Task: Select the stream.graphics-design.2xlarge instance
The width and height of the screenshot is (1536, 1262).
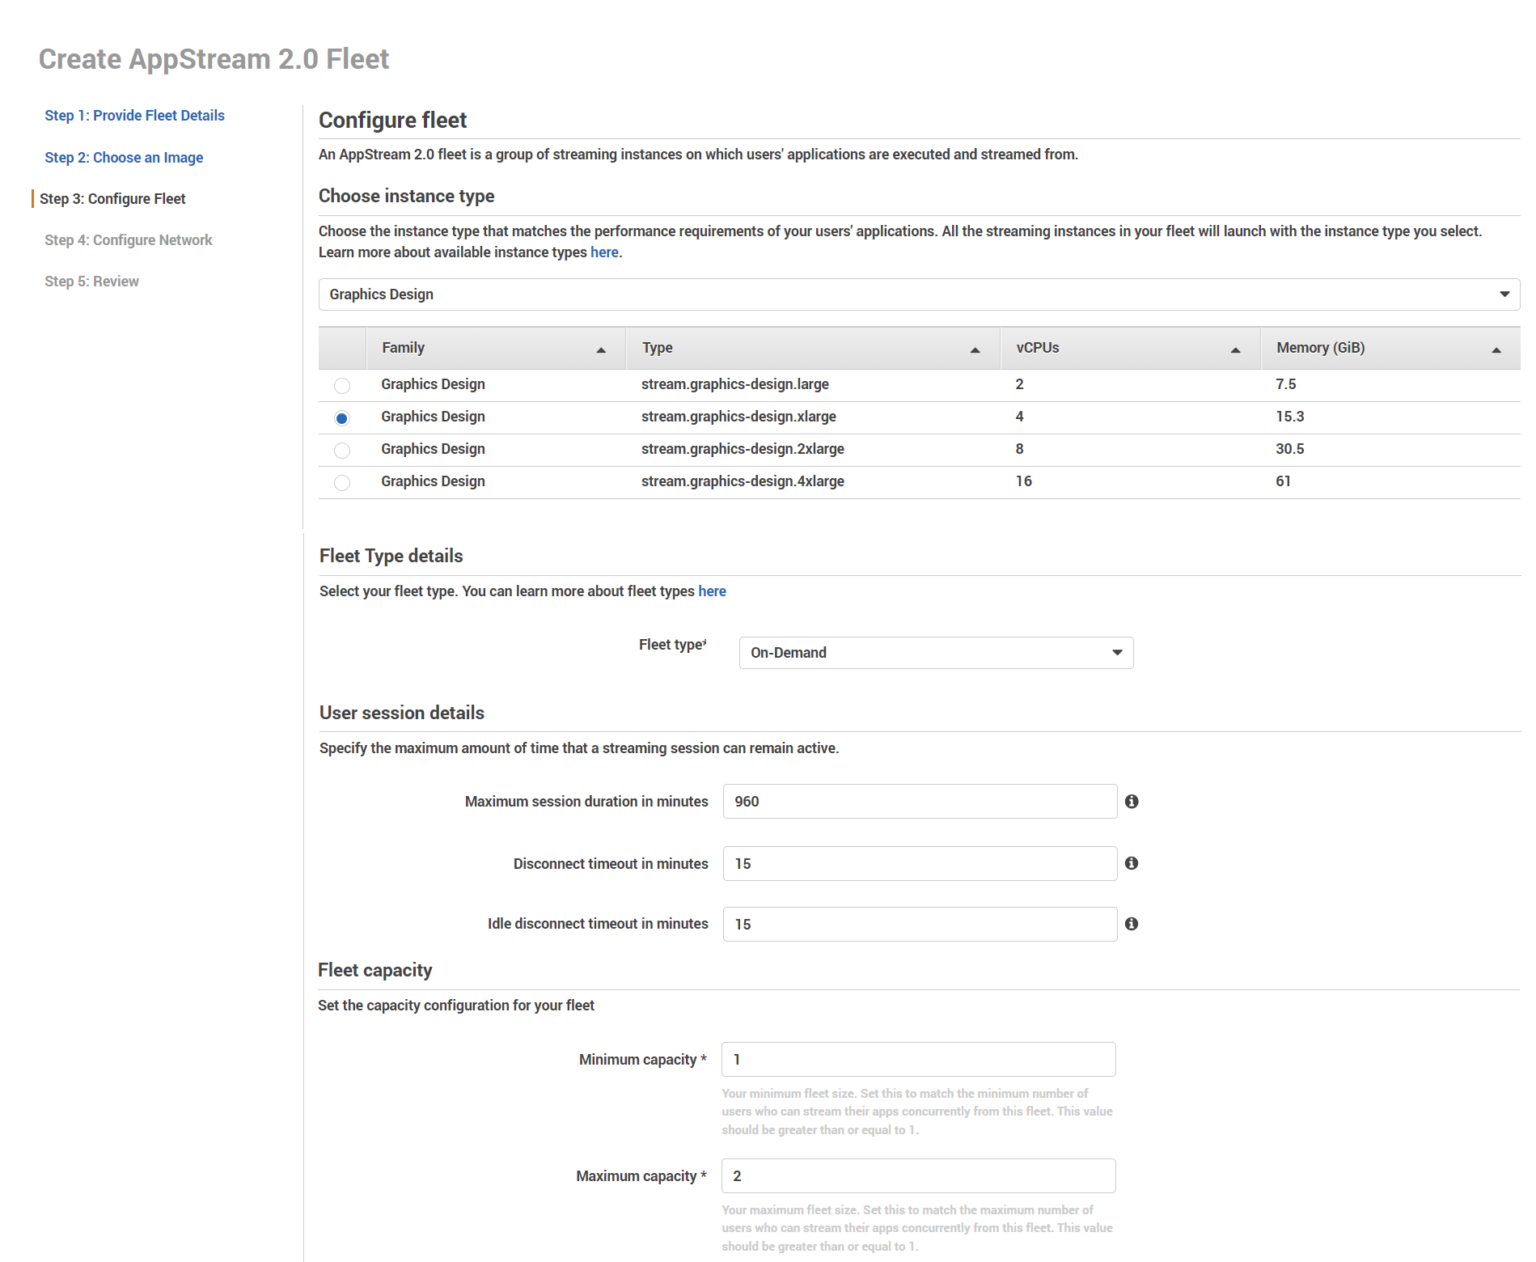Action: [x=342, y=450]
